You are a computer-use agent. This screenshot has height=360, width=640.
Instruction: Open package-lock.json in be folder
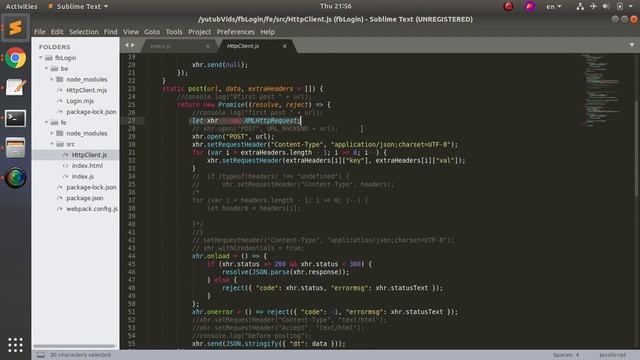(91, 112)
